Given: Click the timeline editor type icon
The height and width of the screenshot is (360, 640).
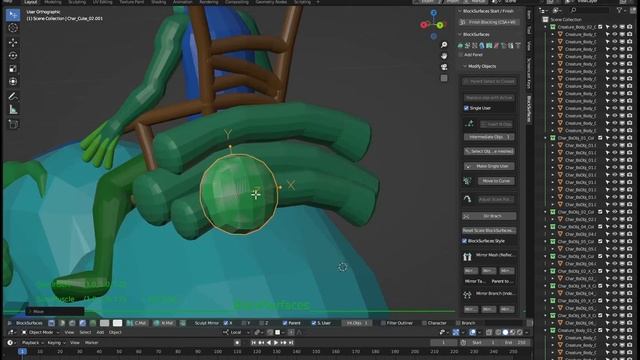Looking at the screenshot, I should [10, 342].
